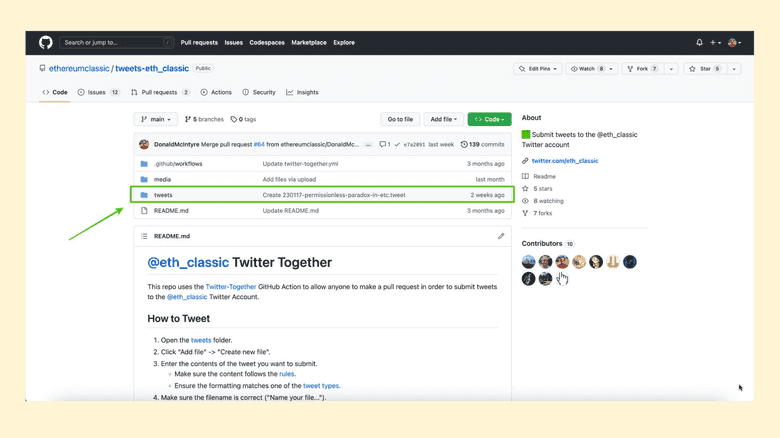Click the pencil icon to edit README

coord(501,236)
